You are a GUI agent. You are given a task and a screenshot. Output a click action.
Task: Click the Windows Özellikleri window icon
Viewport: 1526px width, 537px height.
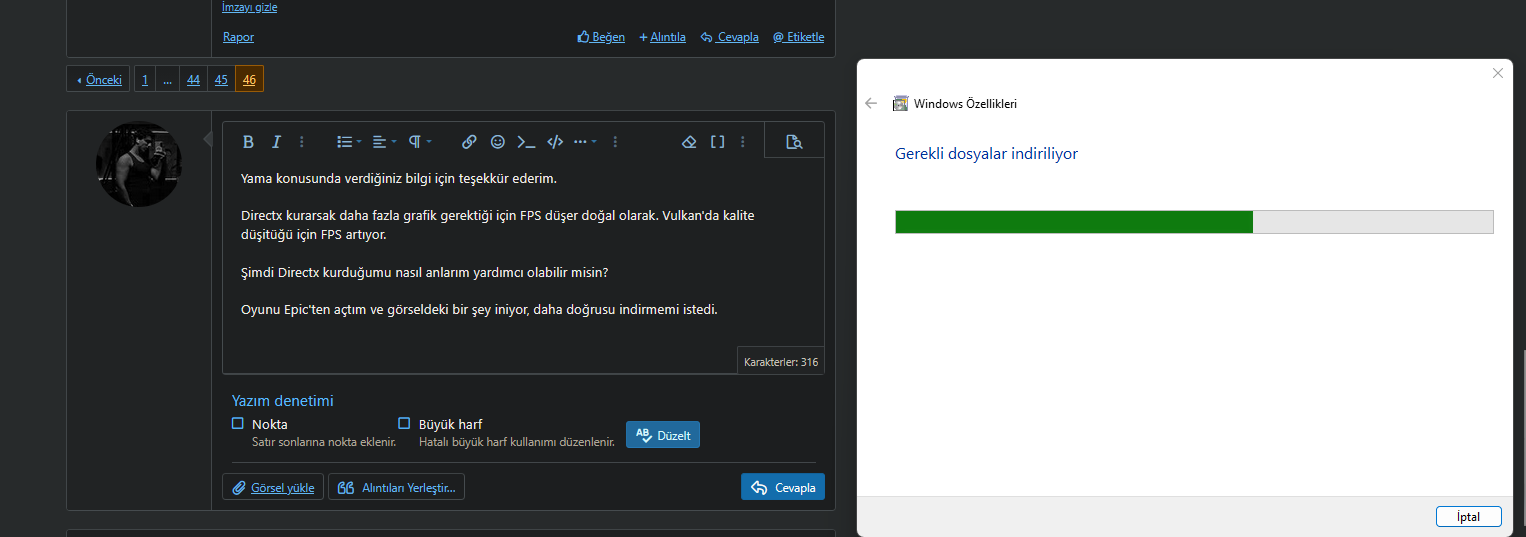coord(900,103)
